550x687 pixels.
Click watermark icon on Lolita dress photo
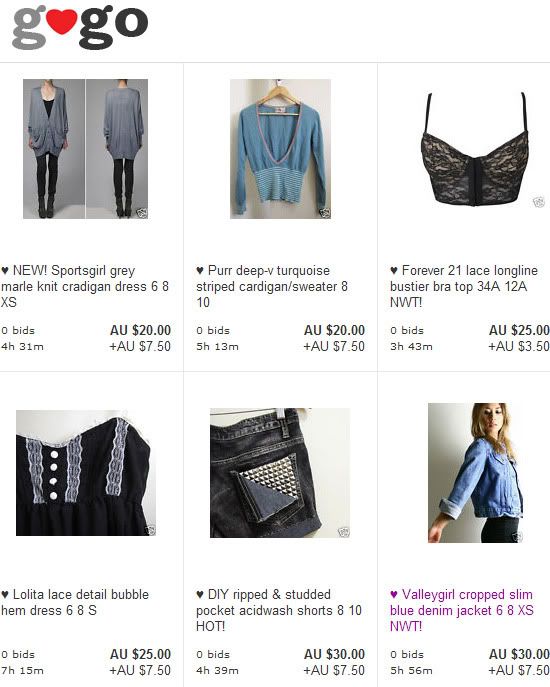click(x=150, y=530)
